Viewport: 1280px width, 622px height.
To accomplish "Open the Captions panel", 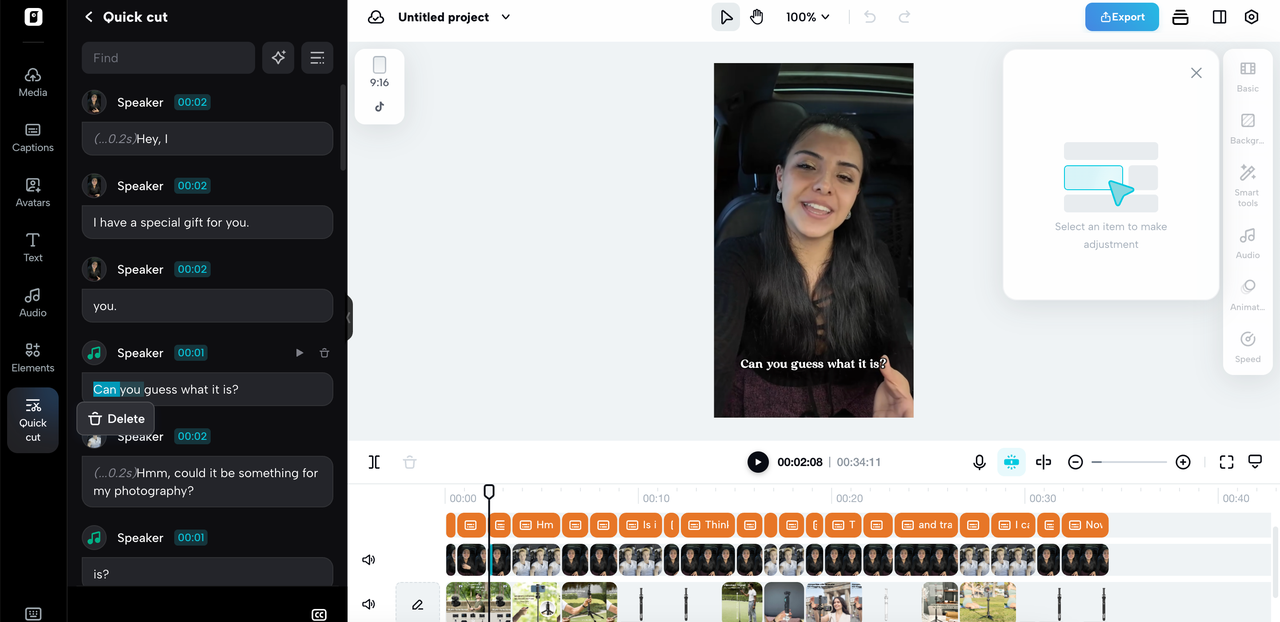I will point(32,138).
